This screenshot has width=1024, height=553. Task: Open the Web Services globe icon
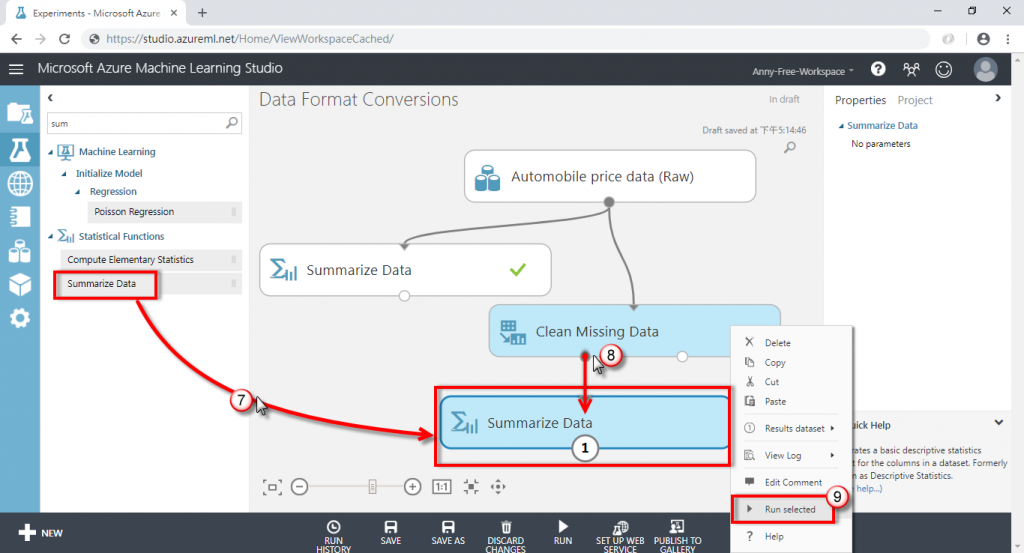coord(20,183)
